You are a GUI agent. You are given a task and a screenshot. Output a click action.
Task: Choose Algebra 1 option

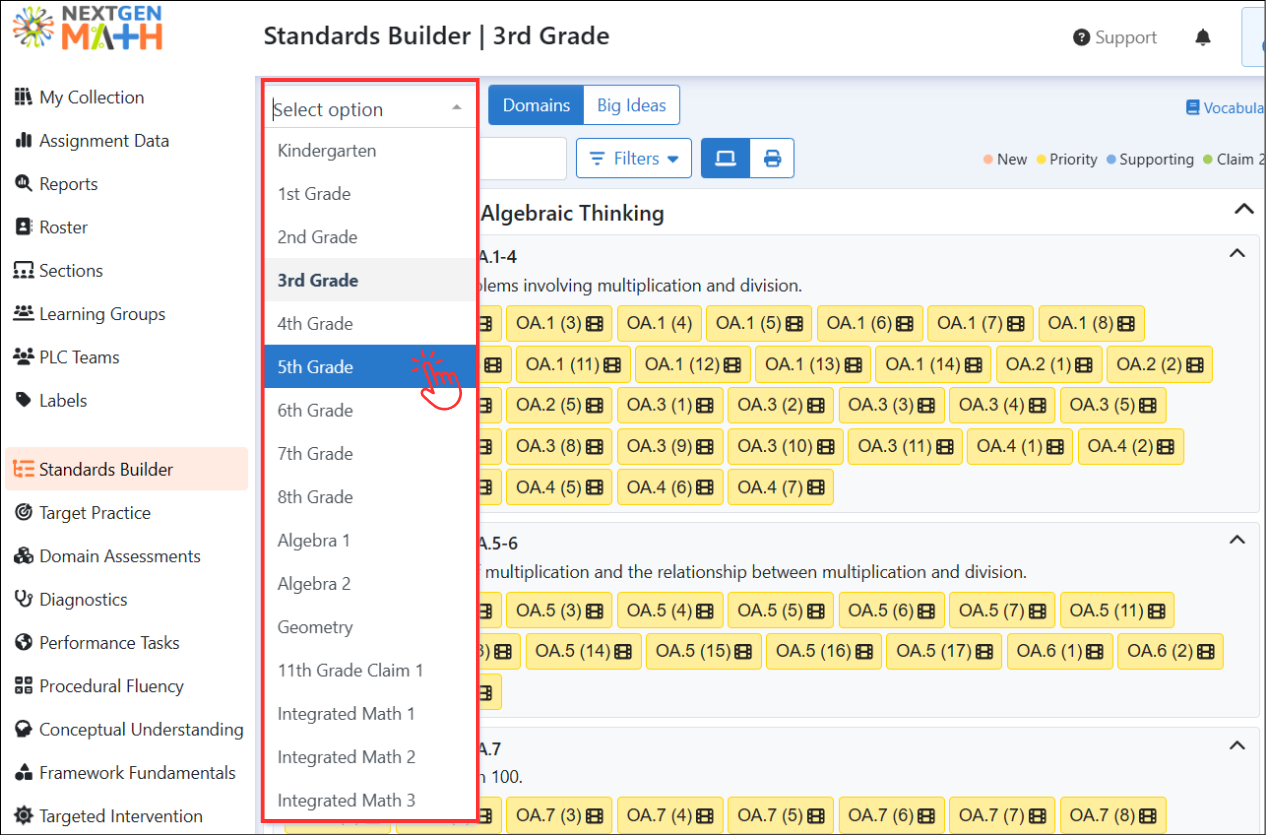(x=370, y=540)
